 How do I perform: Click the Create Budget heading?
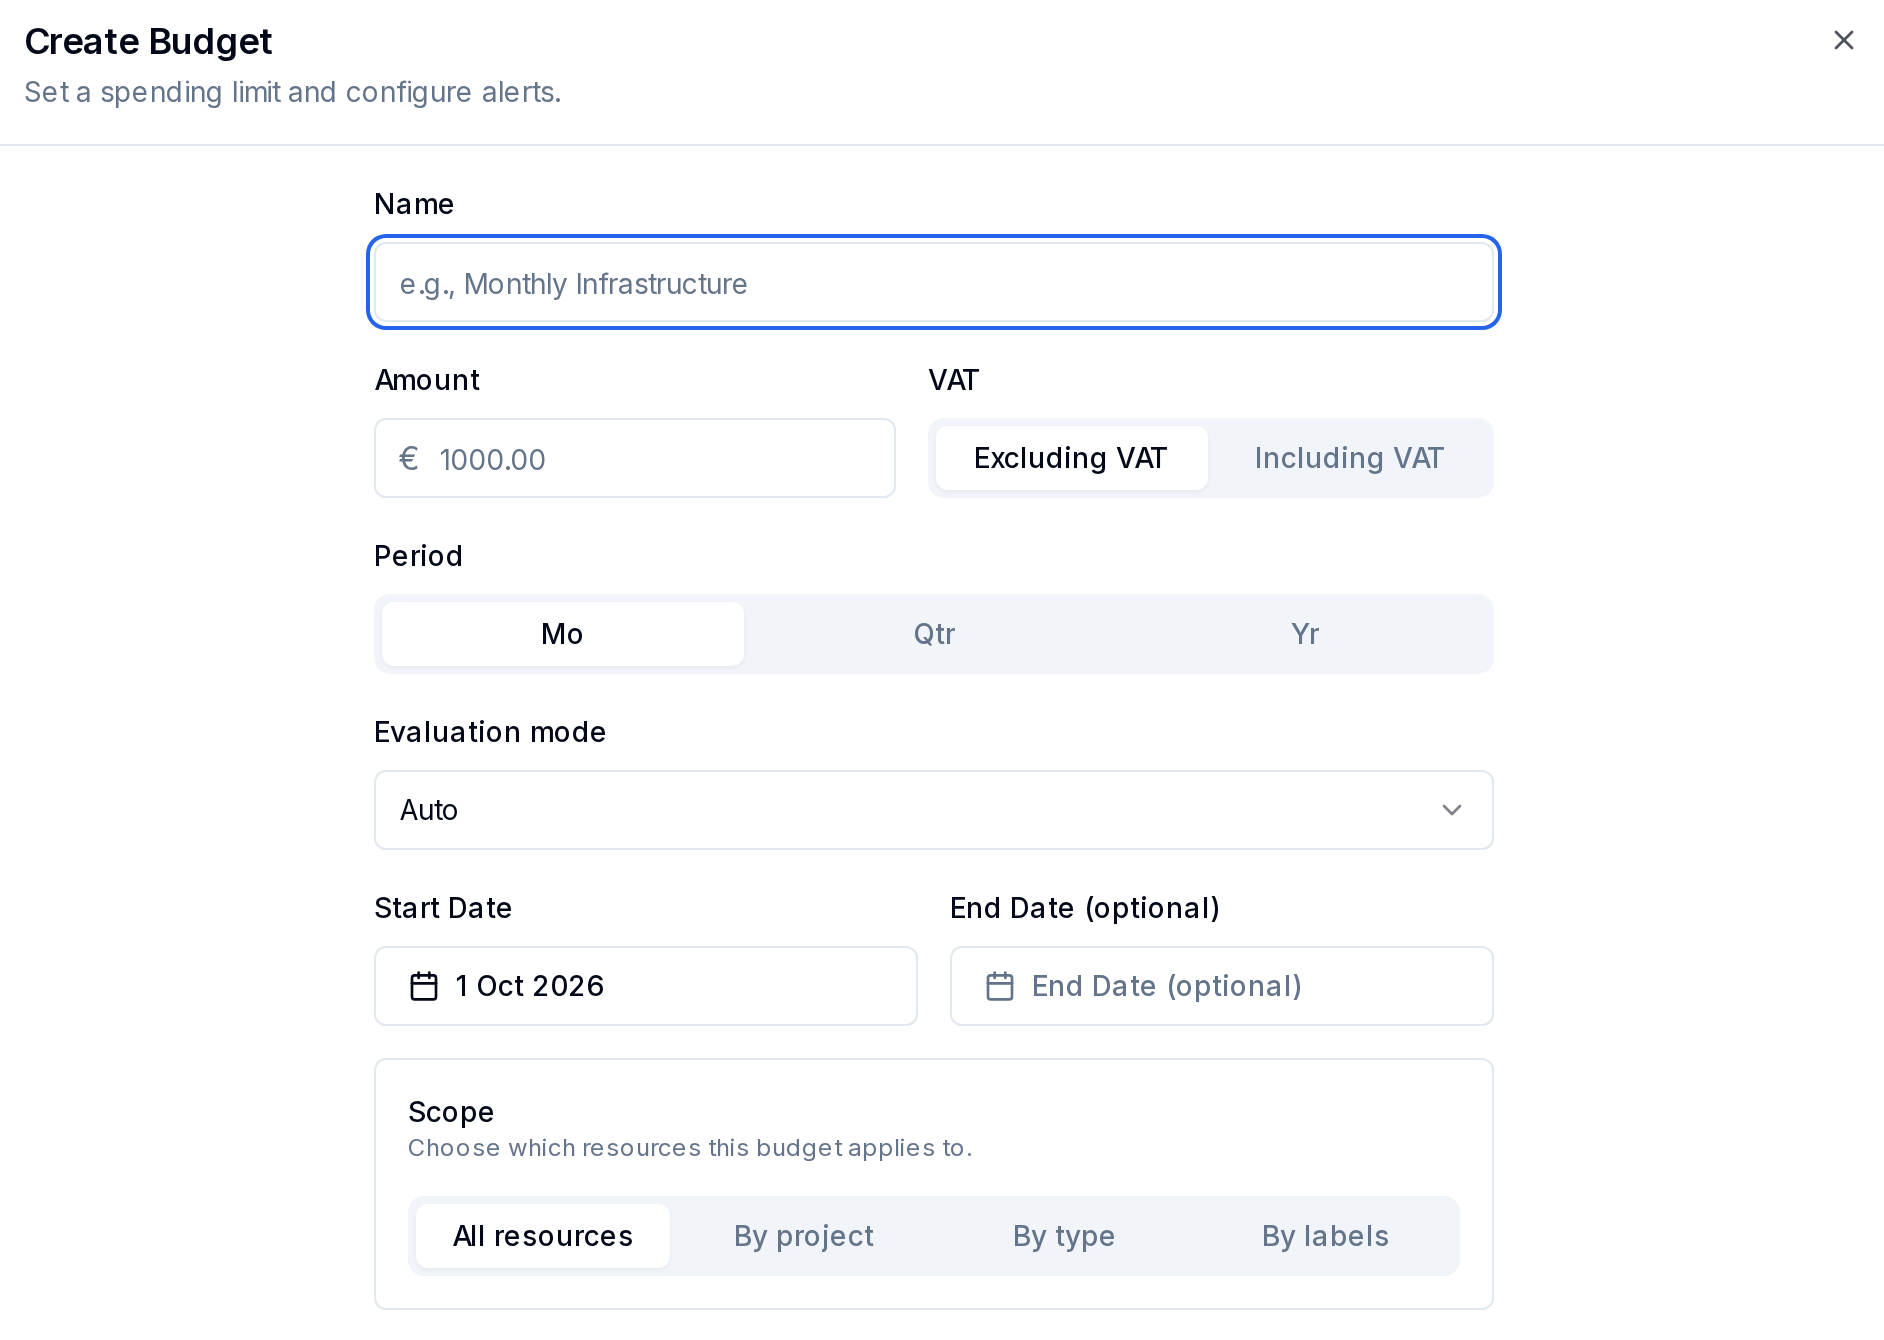148,41
